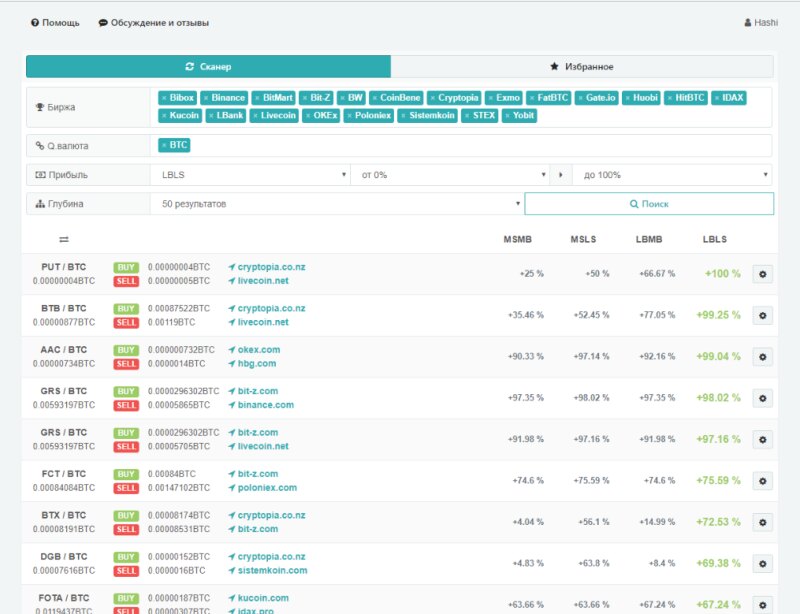Switch to the Избранное tab

582,67
